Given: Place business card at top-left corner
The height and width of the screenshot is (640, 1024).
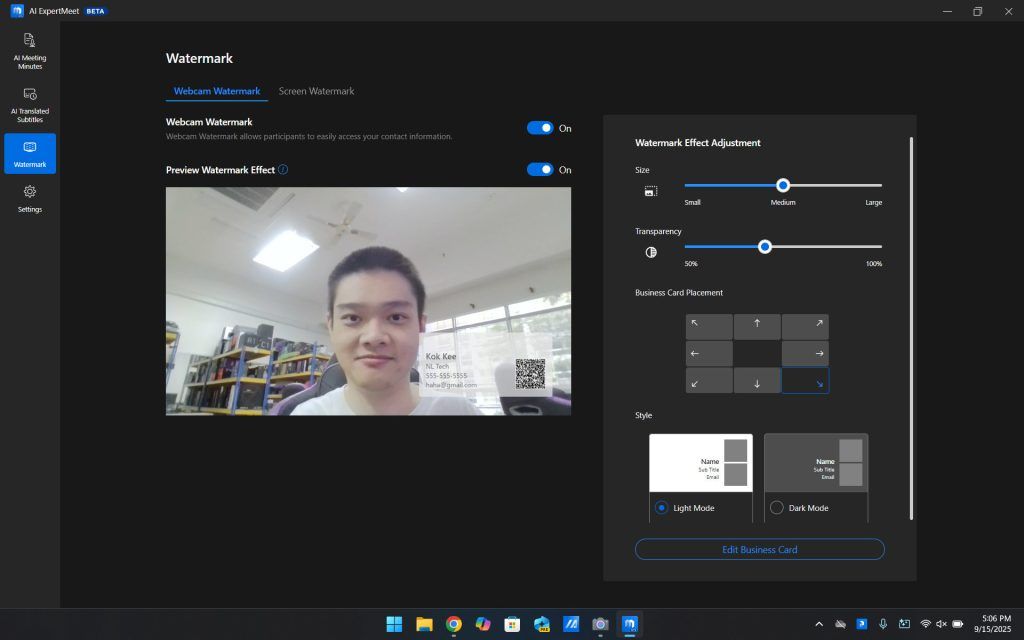Looking at the screenshot, I should tap(709, 327).
